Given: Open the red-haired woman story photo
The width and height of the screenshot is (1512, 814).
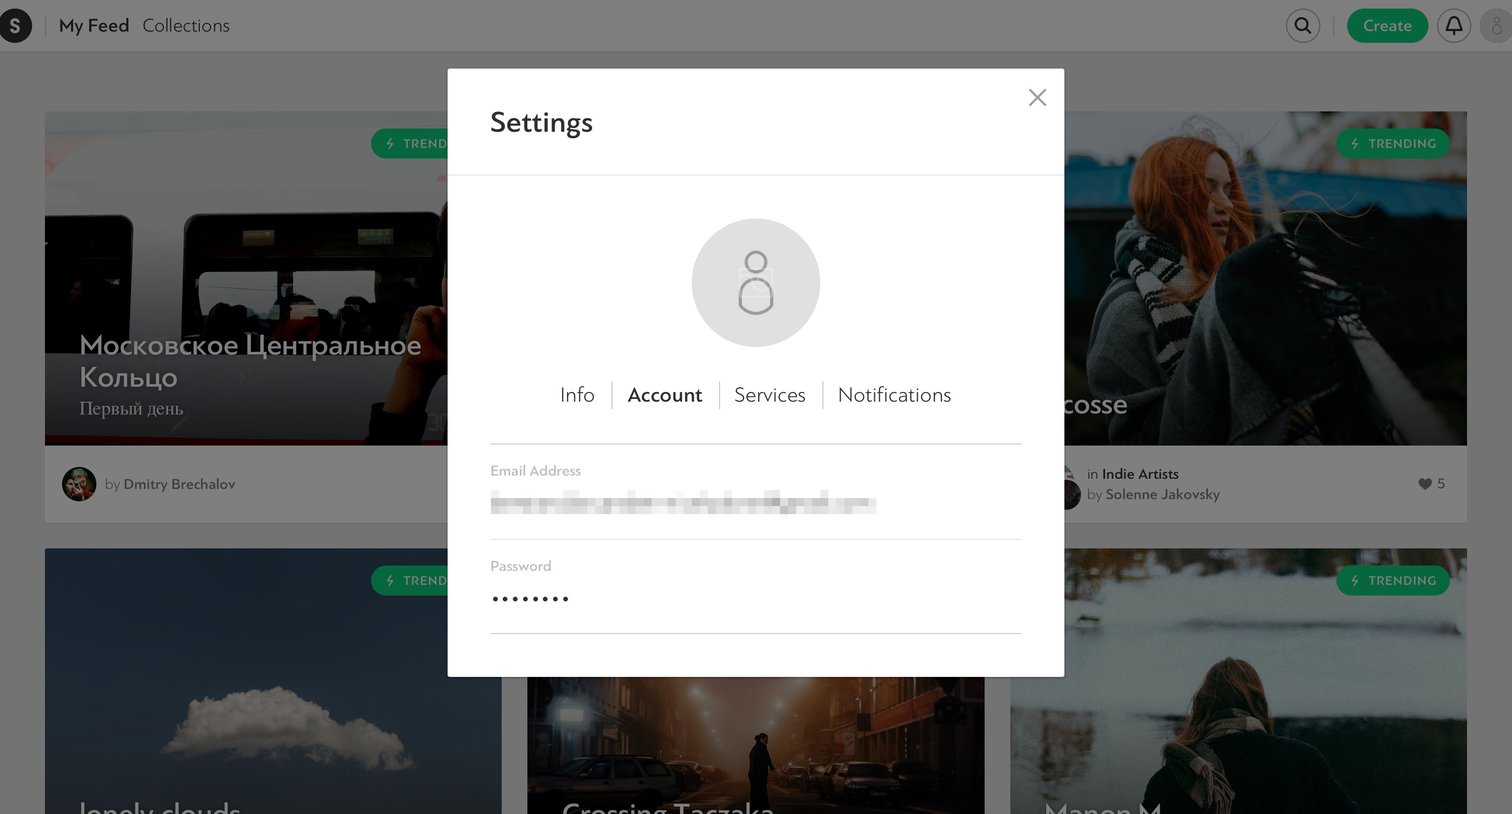Looking at the screenshot, I should pyautogui.click(x=1265, y=278).
